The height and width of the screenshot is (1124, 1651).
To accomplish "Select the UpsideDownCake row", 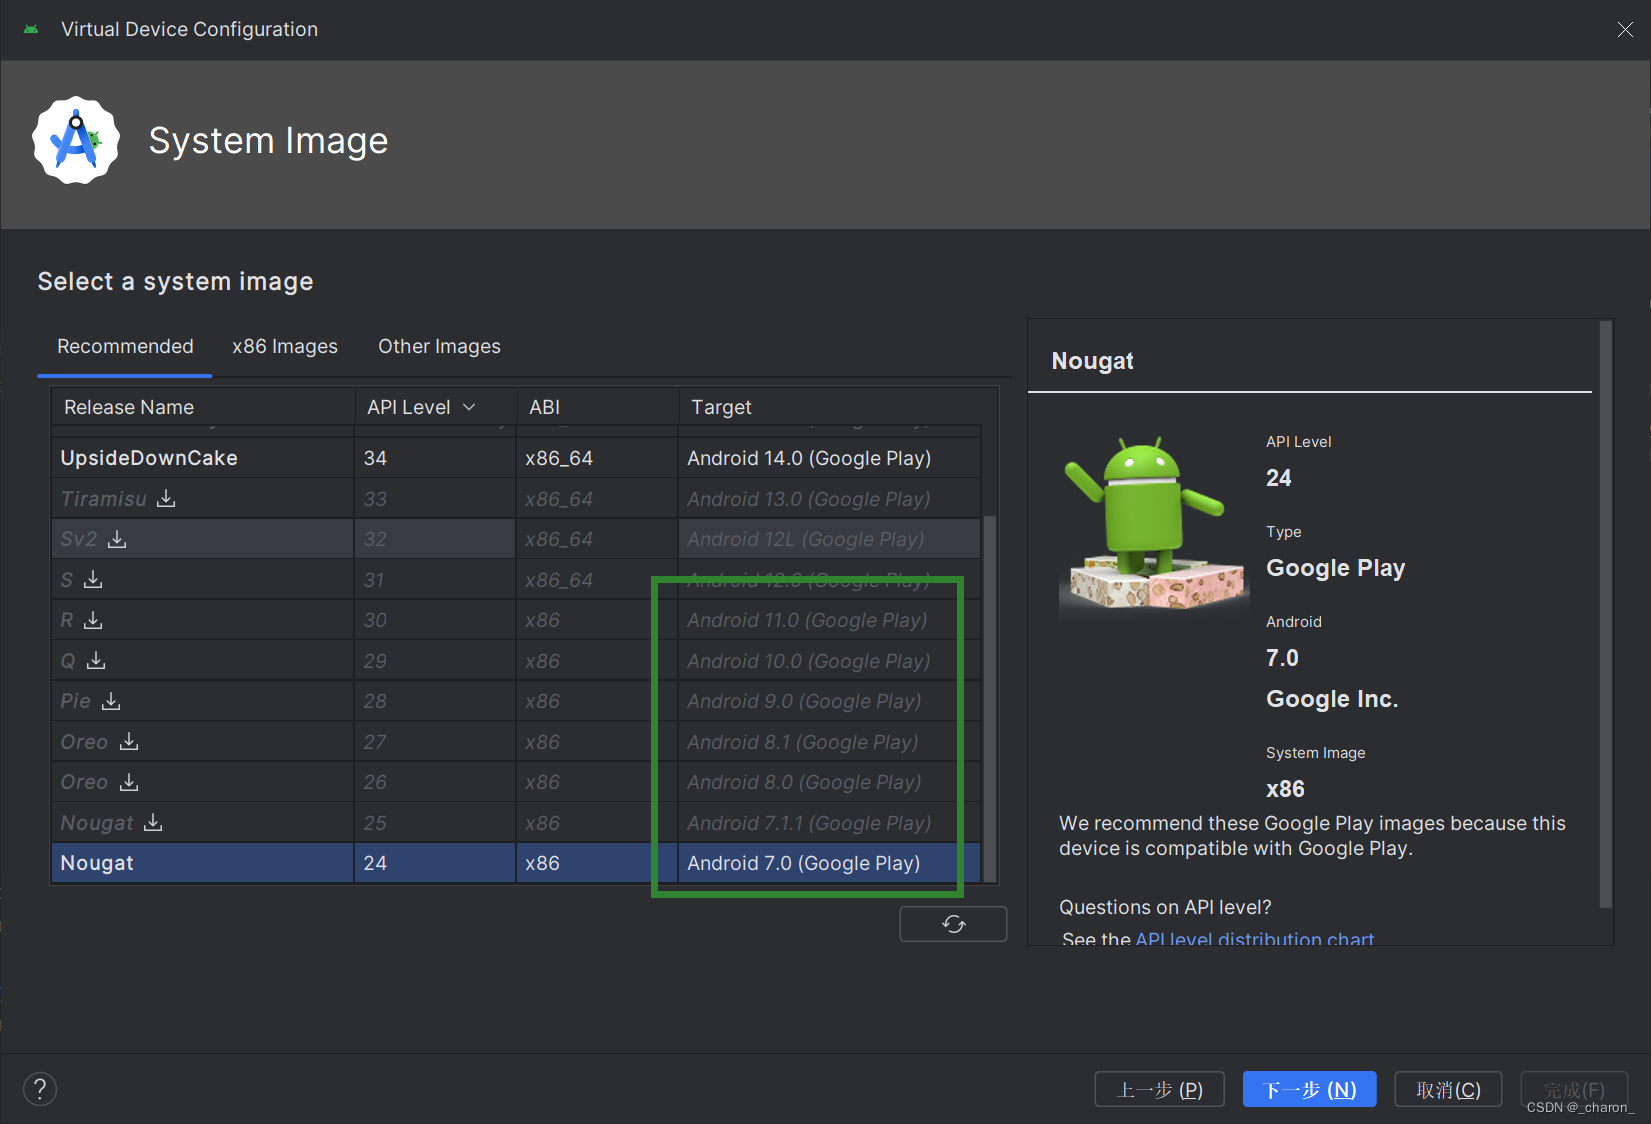I will 516,458.
